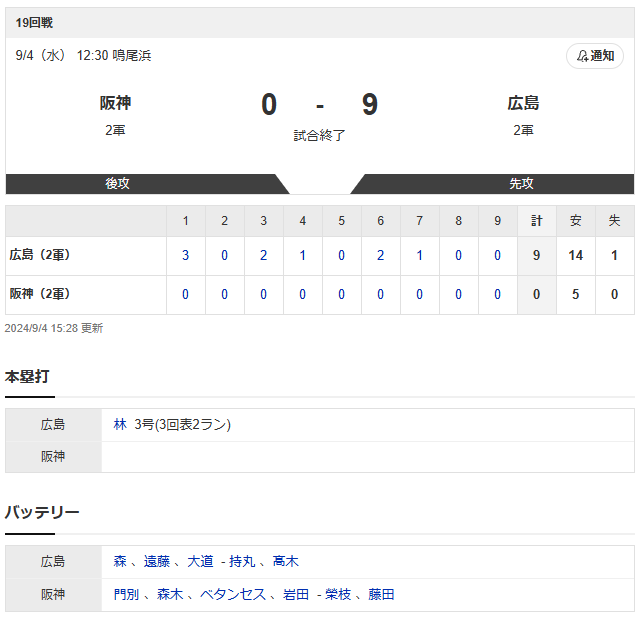This screenshot has width=640, height=623.
Task: Open pitcher 門別 player link
Action: 127,594
